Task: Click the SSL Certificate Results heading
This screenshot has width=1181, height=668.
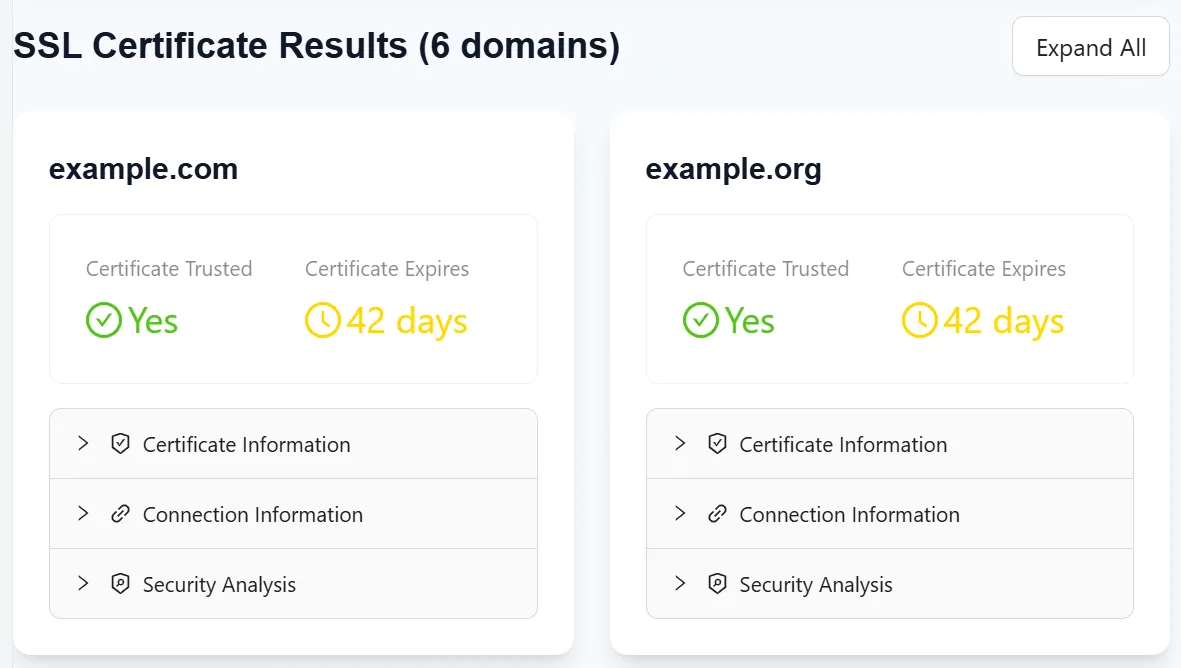Action: click(316, 45)
